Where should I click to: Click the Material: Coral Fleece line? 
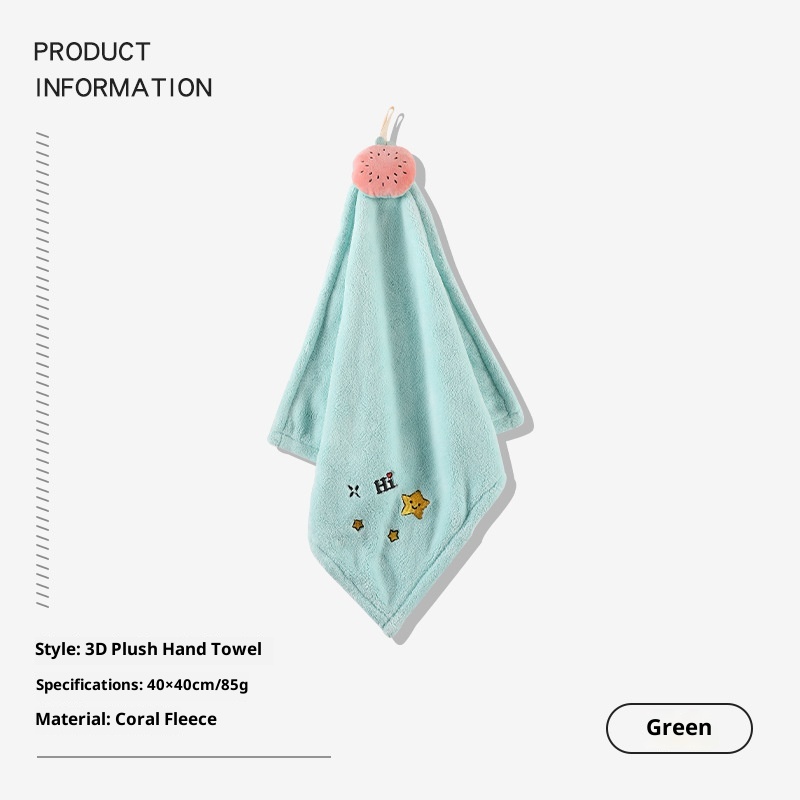coord(126,719)
